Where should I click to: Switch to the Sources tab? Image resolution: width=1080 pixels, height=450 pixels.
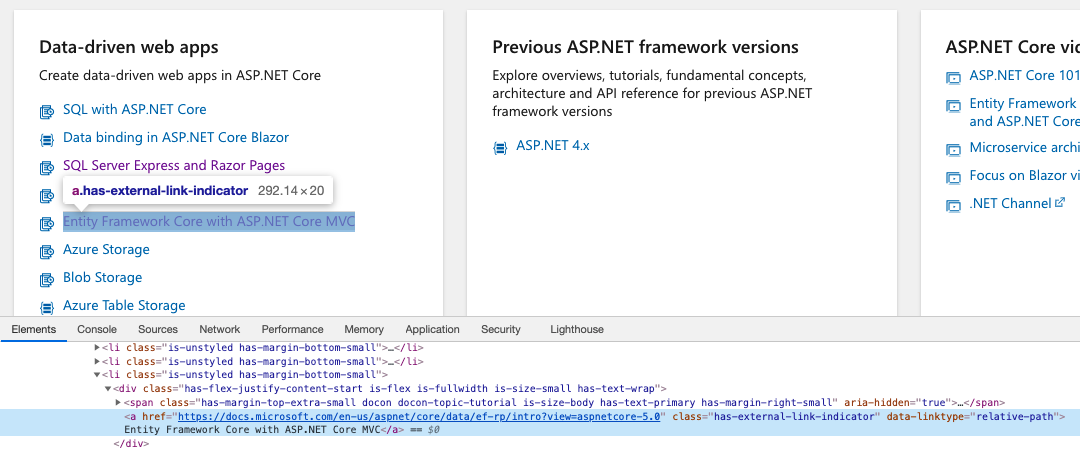158,329
